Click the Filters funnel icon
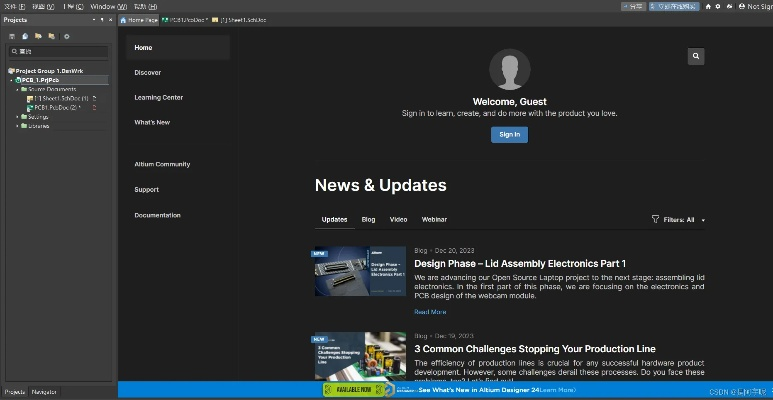 tap(655, 219)
